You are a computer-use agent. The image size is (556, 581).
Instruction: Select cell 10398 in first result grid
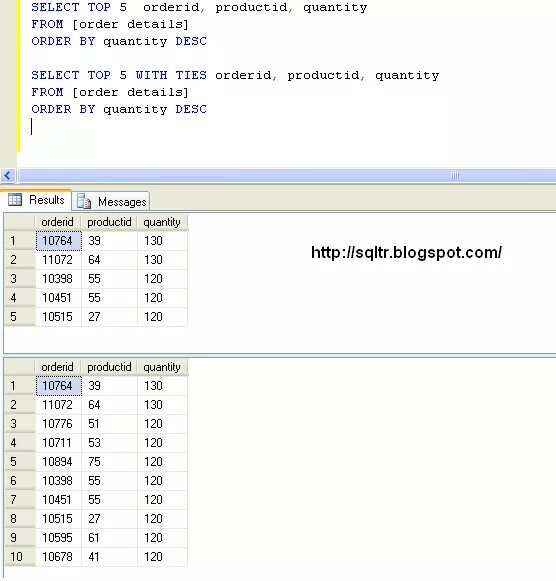(x=59, y=279)
